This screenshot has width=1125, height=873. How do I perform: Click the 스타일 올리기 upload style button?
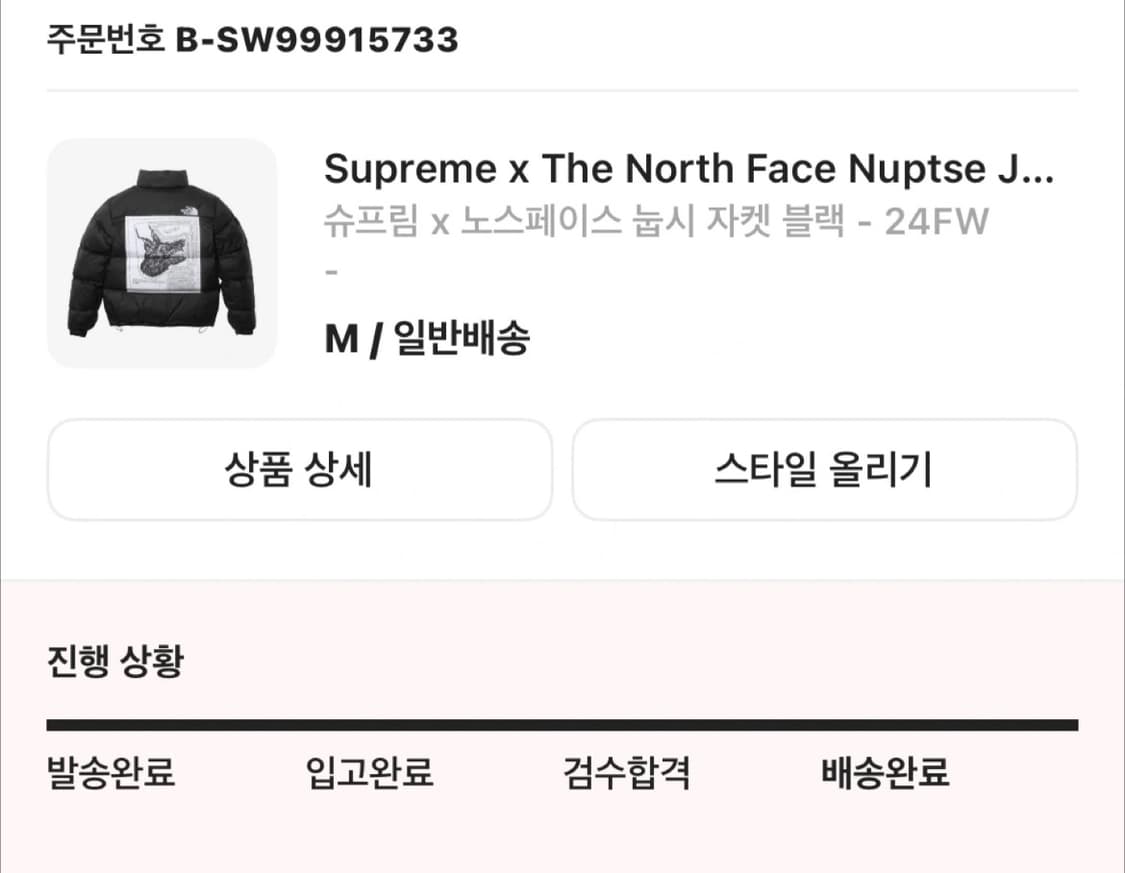826,470
